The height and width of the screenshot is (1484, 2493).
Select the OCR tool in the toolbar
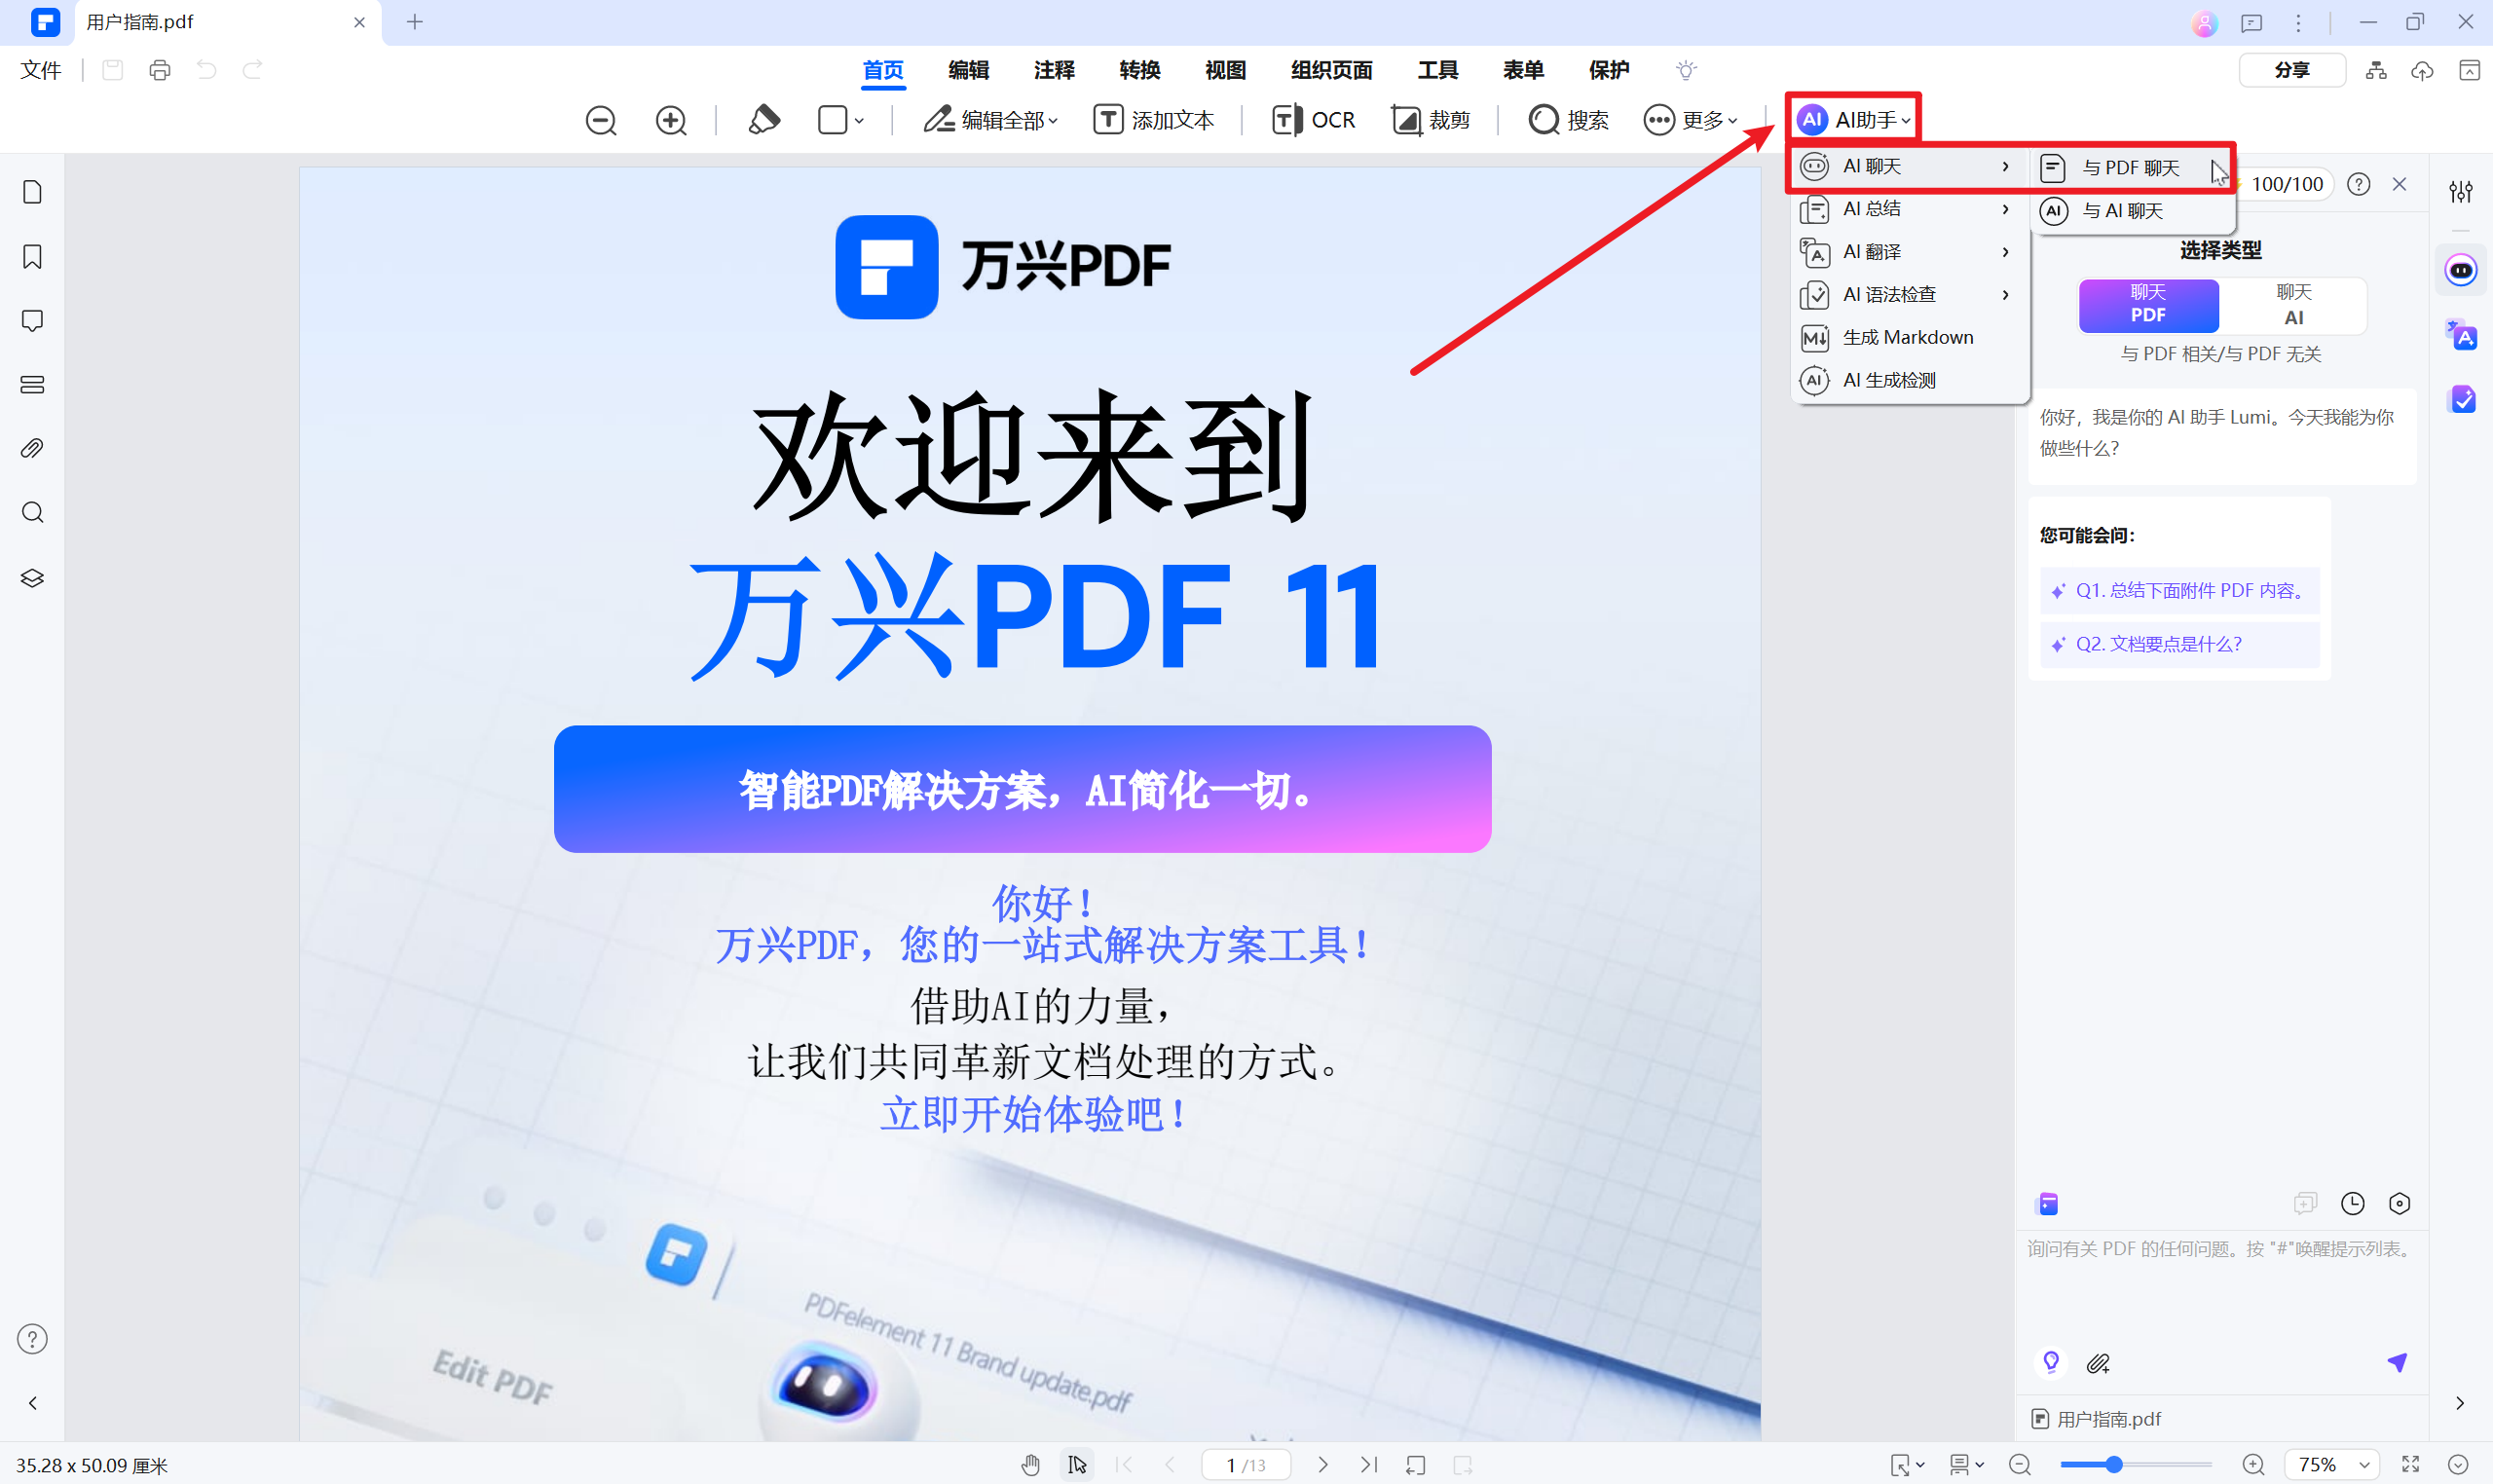point(1313,120)
